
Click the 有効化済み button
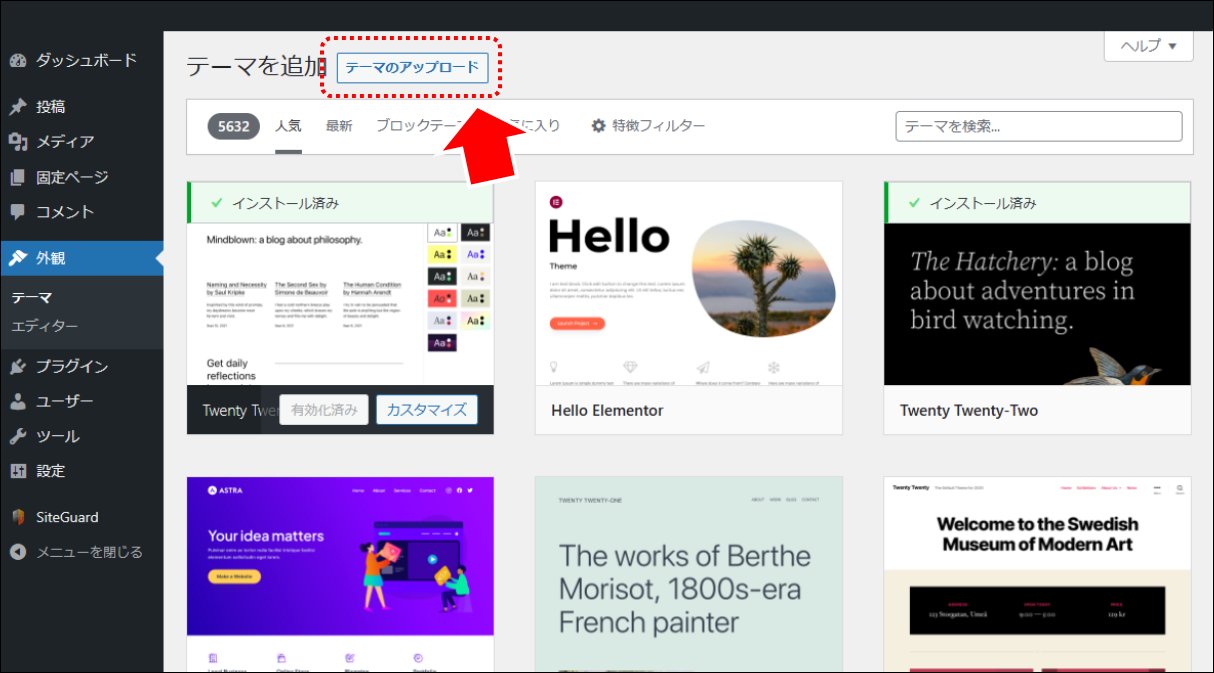pyautogui.click(x=324, y=410)
